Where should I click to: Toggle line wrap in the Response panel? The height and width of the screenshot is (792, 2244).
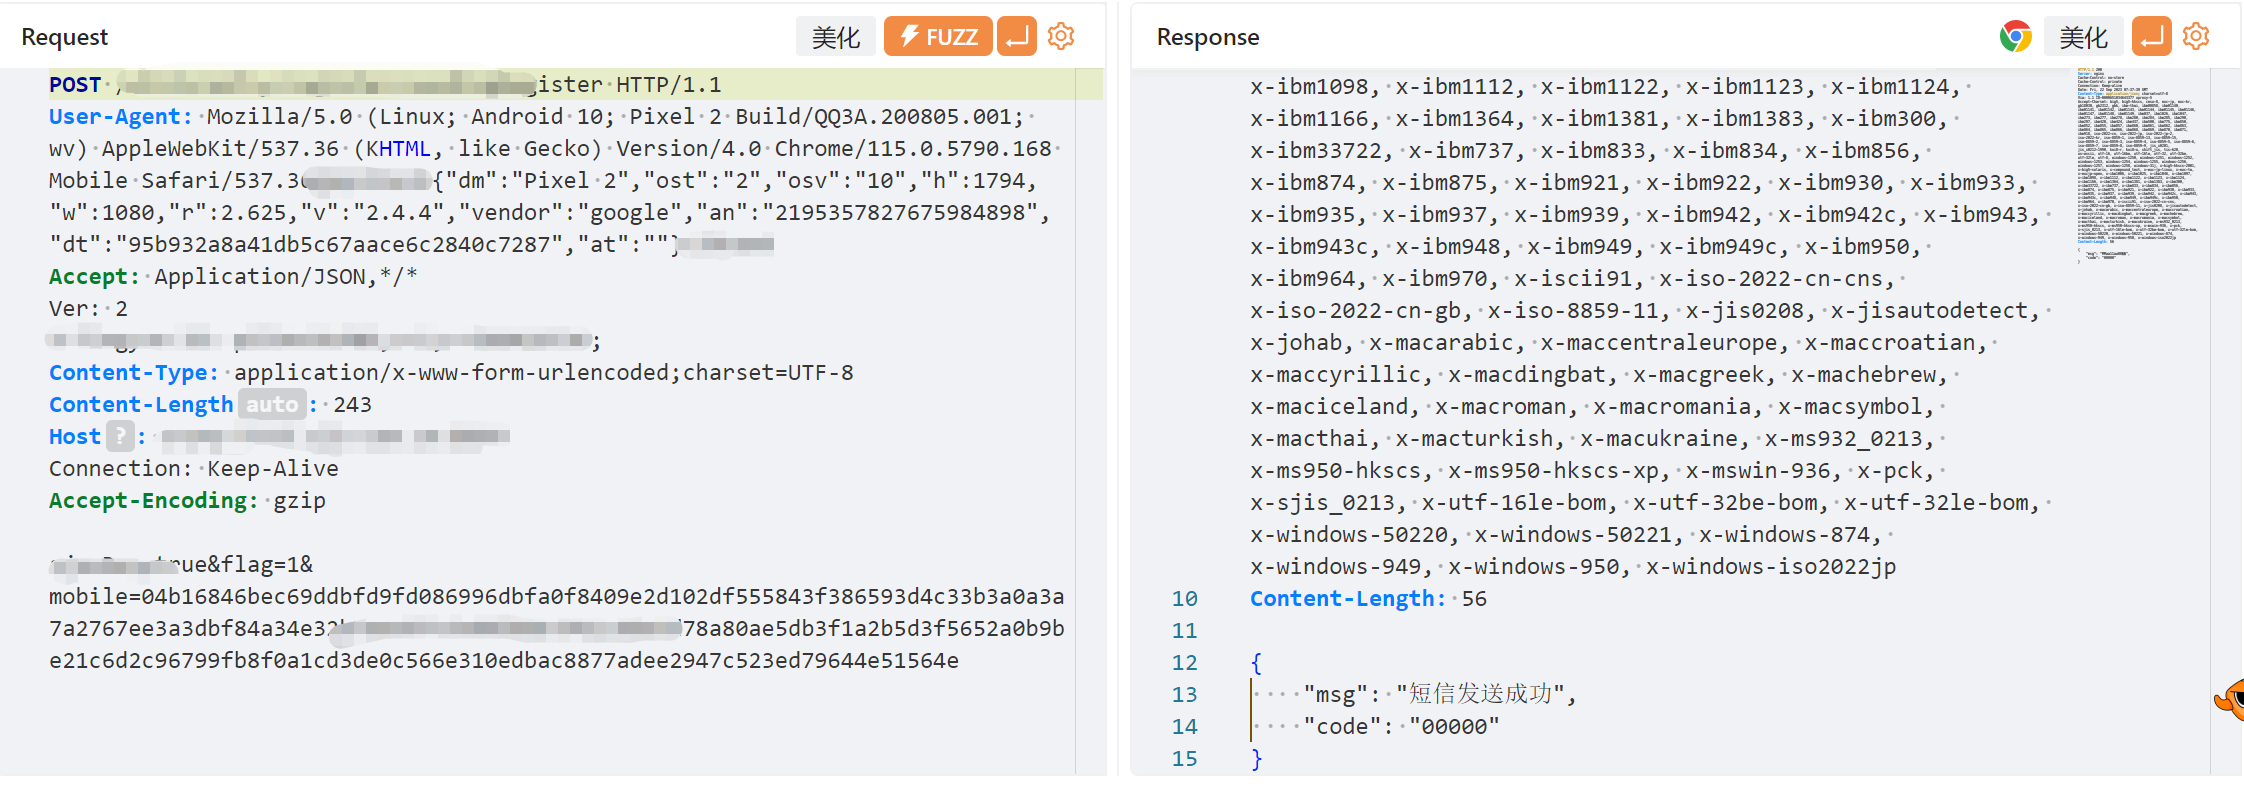[2151, 37]
